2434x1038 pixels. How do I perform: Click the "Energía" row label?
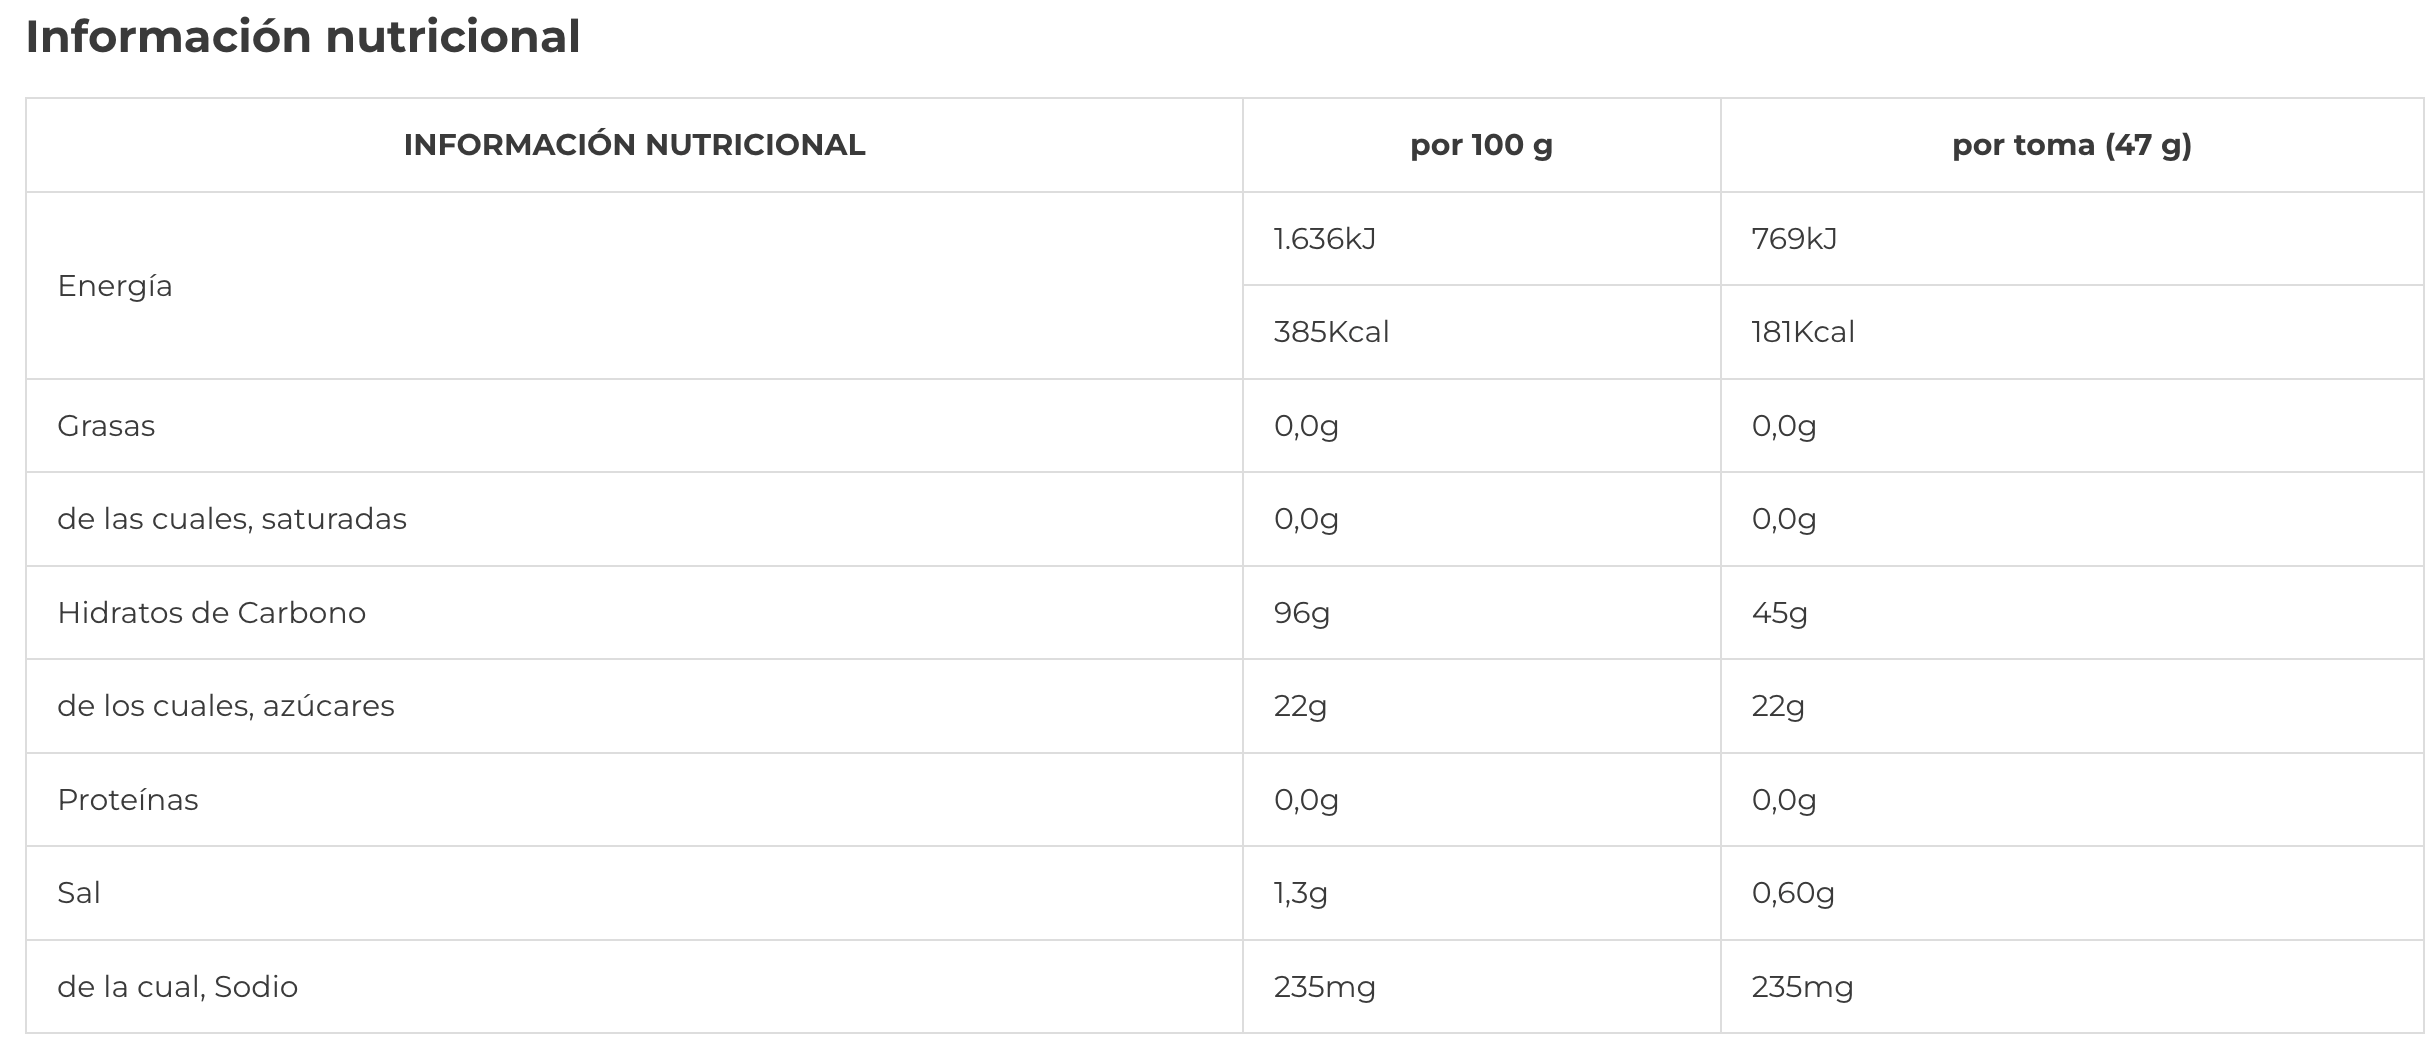115,286
